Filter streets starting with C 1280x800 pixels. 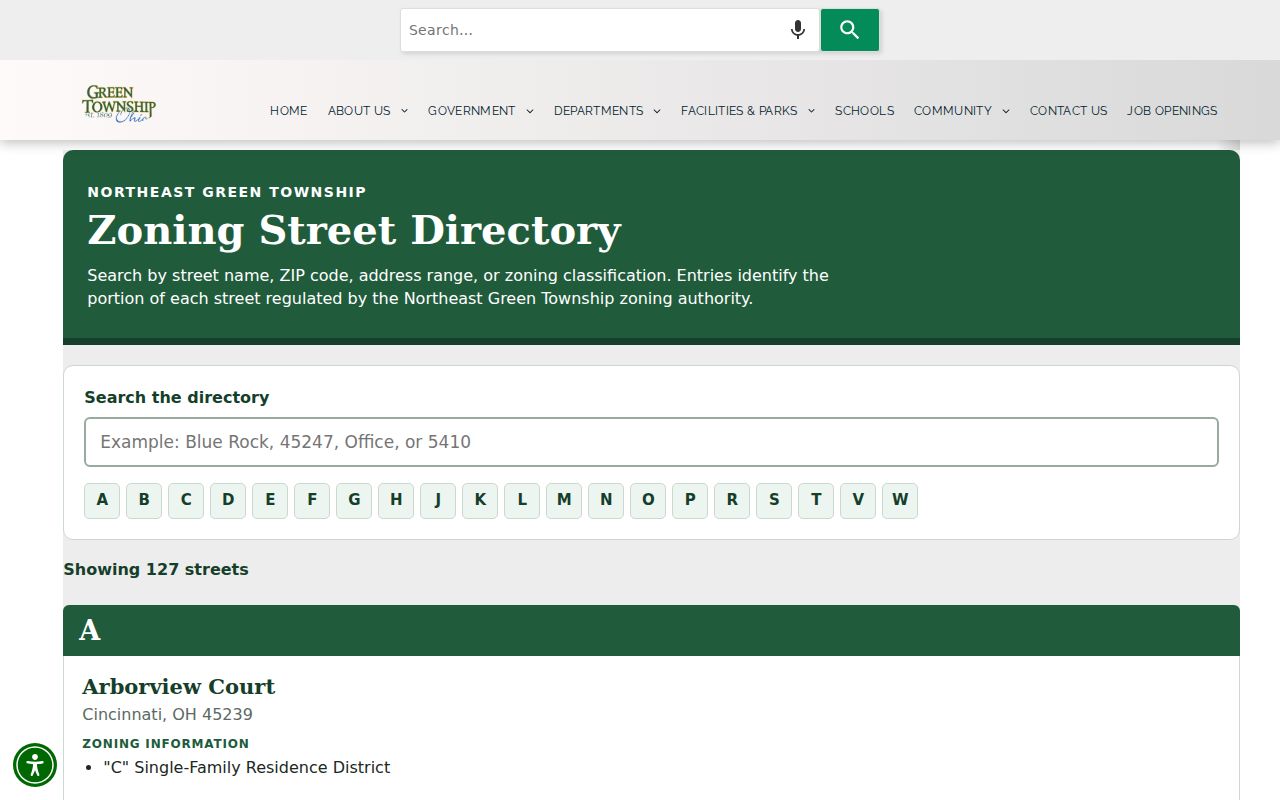[x=186, y=501]
